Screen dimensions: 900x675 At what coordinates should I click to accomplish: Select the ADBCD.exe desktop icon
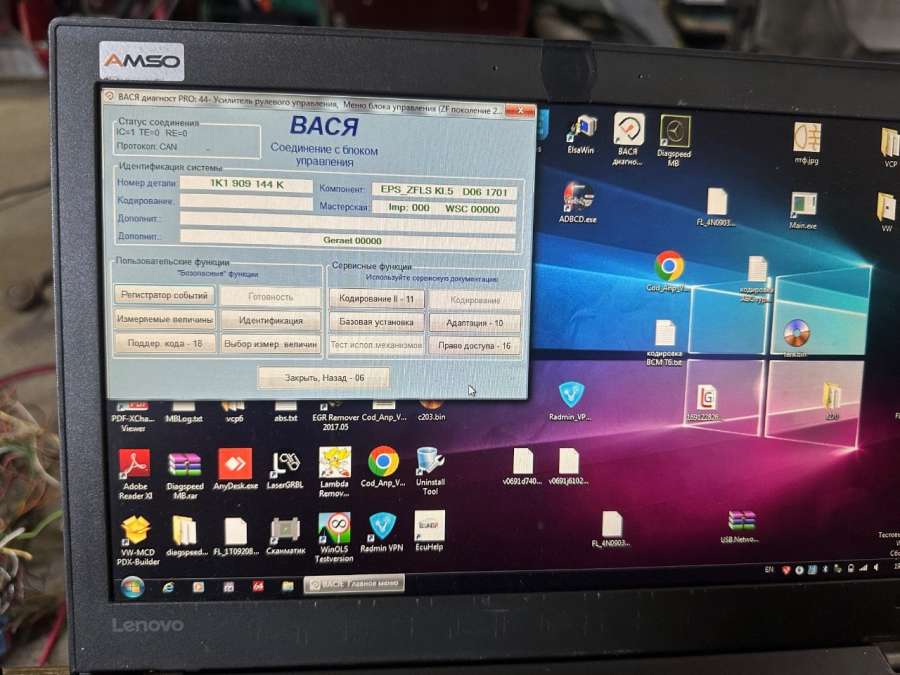tap(577, 202)
